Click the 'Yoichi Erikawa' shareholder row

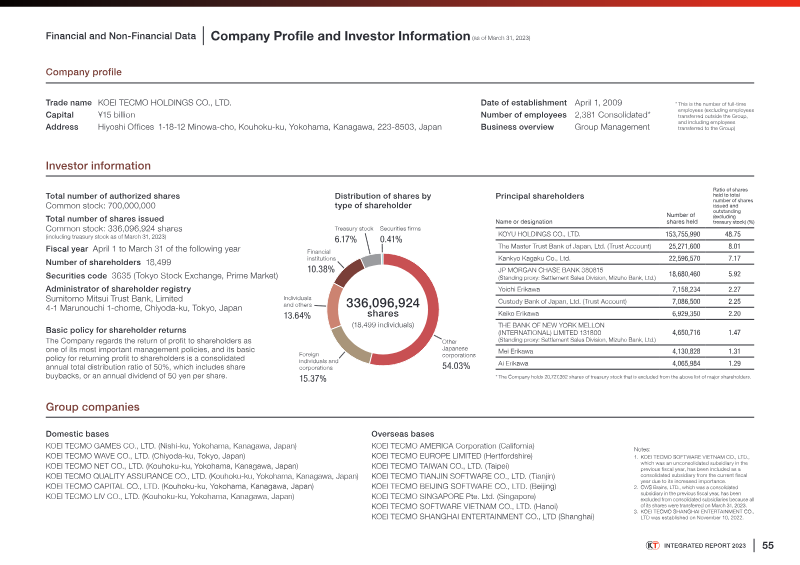tap(624, 289)
